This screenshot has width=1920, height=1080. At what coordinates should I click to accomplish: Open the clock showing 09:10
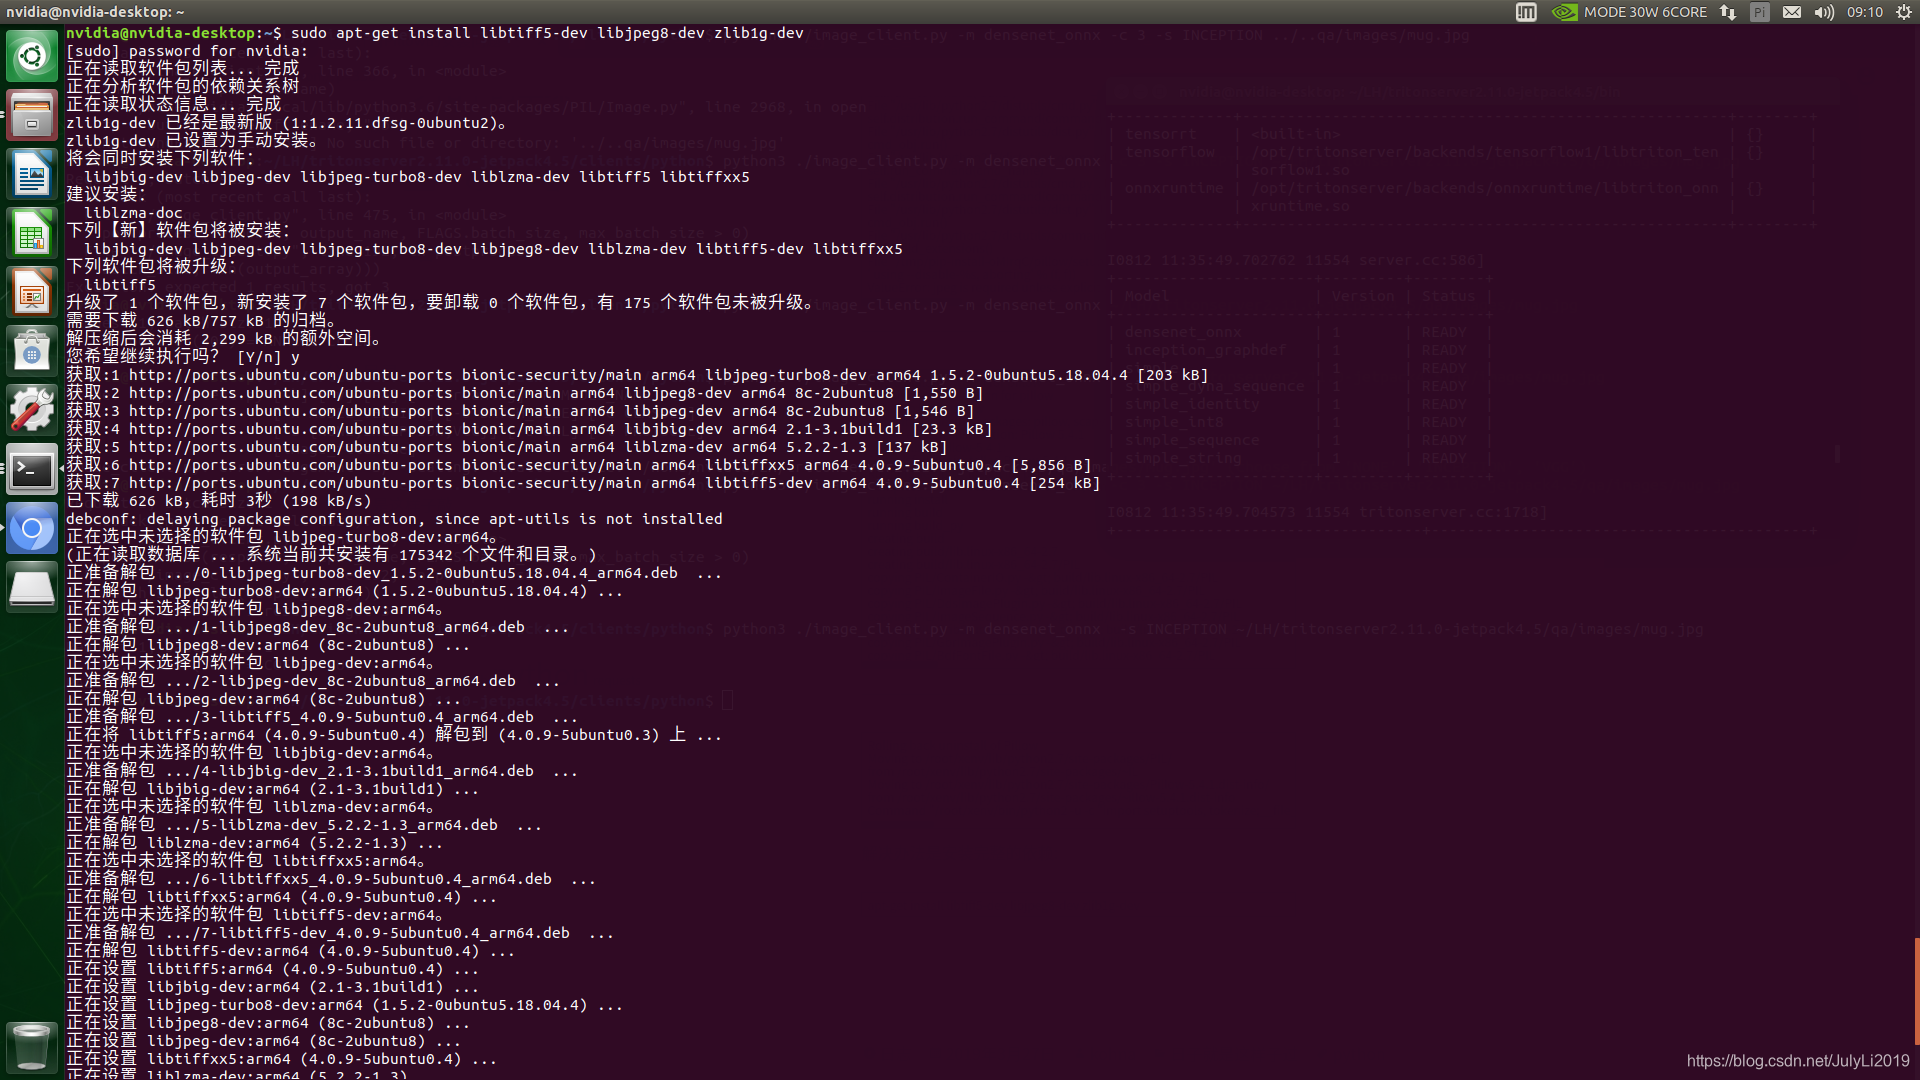coord(1865,12)
